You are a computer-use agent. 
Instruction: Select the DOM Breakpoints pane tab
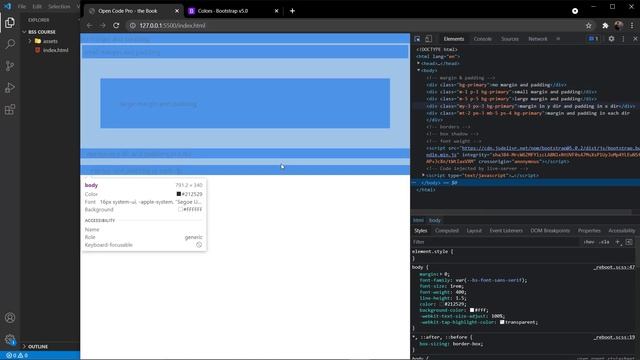550,231
